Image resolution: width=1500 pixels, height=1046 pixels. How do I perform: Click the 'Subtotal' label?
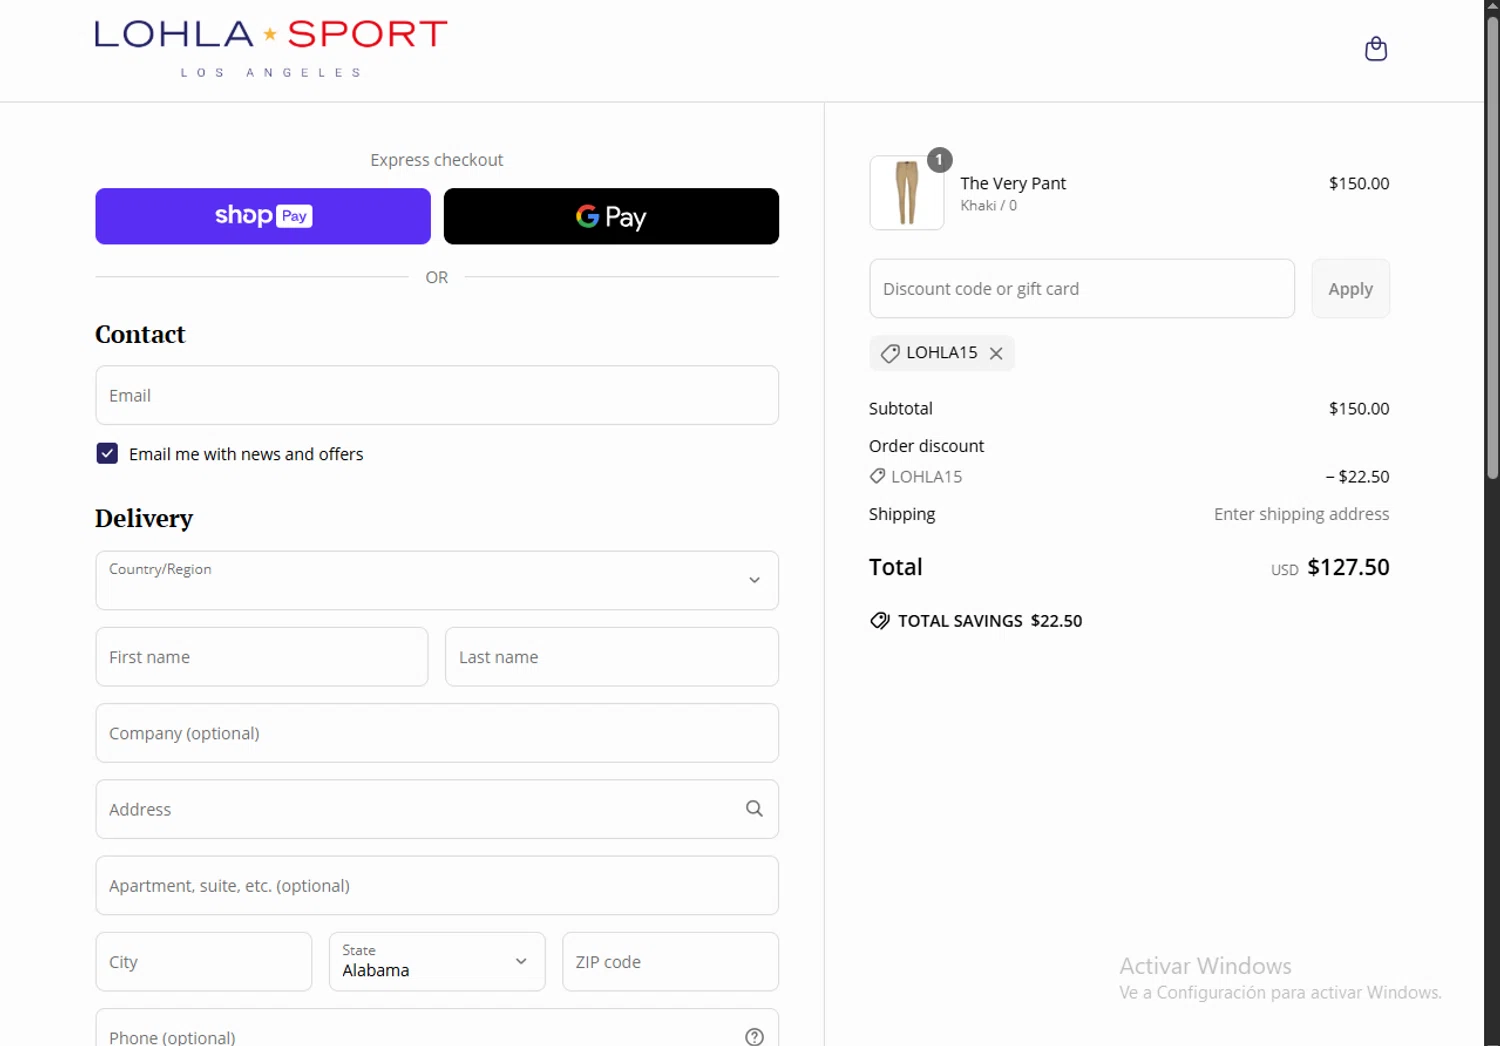click(901, 408)
